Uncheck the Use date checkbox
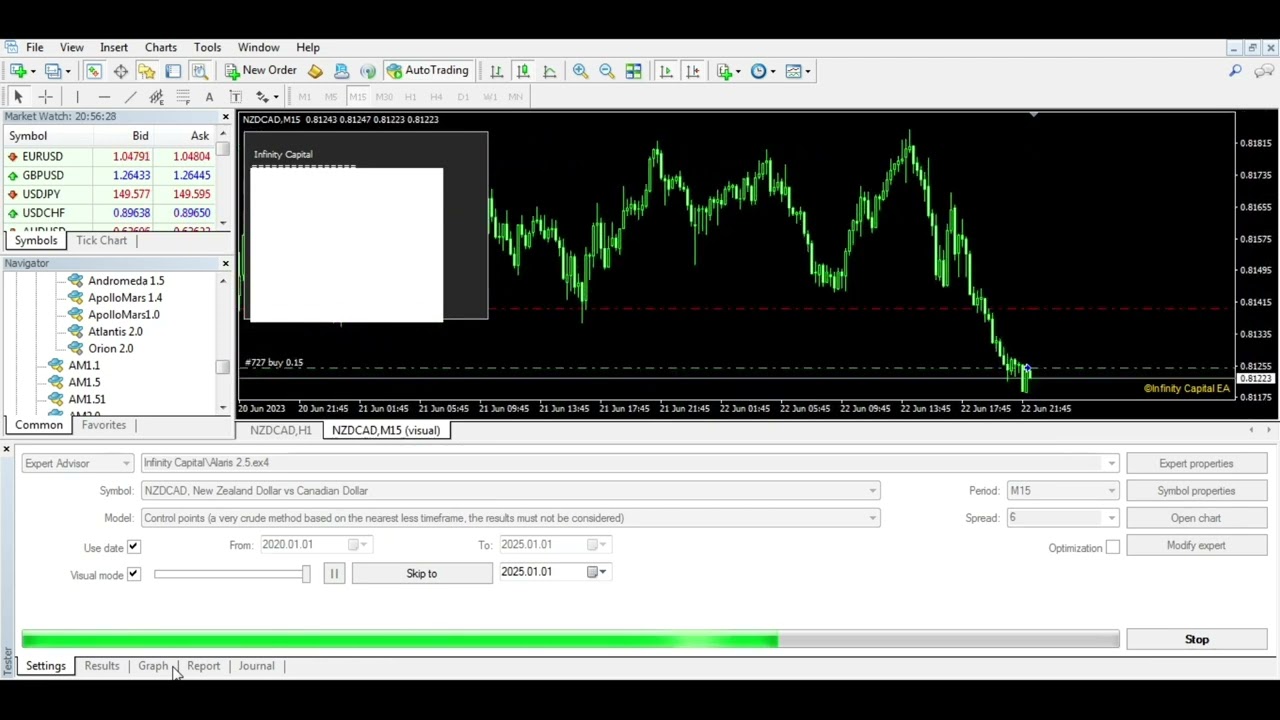Image resolution: width=1280 pixels, height=720 pixels. point(133,547)
